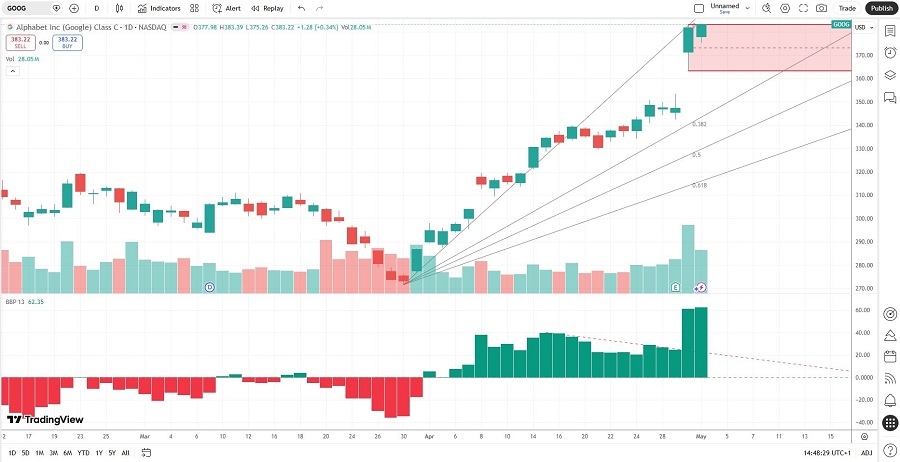900x462 pixels.
Task: Select the 0.382 Fibonacci fan level label
Action: coord(699,124)
